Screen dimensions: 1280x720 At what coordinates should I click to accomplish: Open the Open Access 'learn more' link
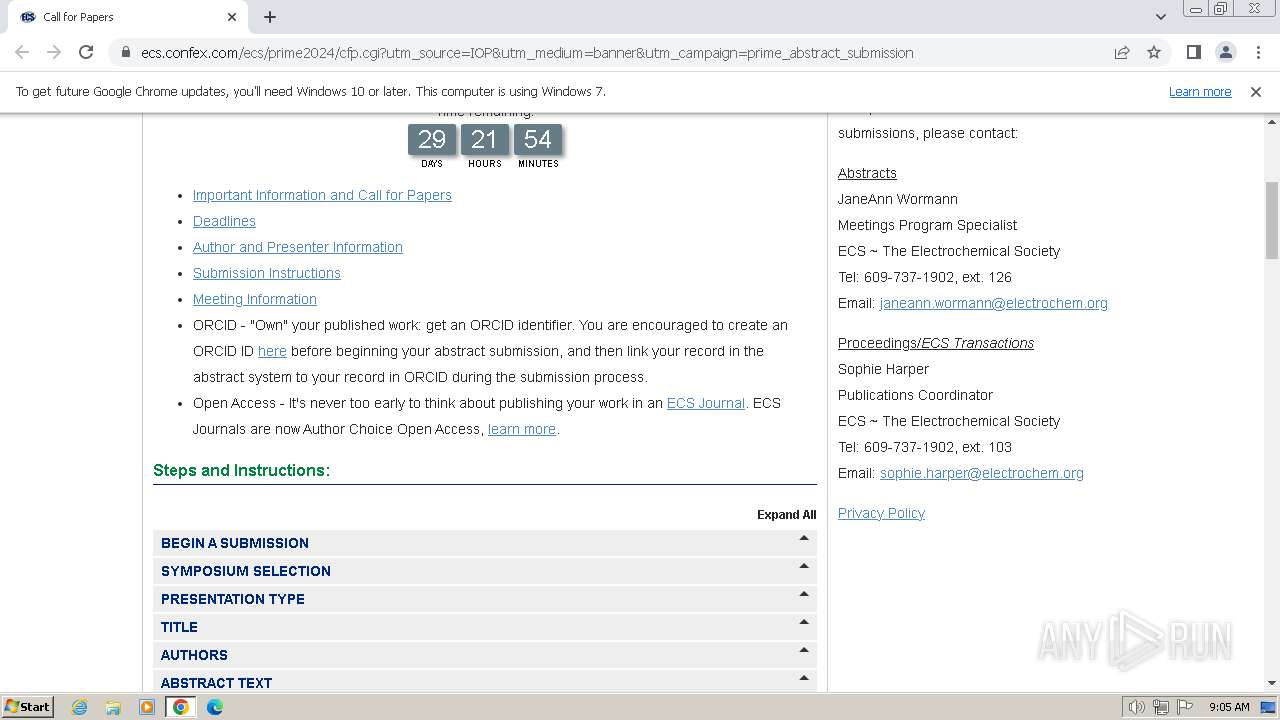pos(522,429)
